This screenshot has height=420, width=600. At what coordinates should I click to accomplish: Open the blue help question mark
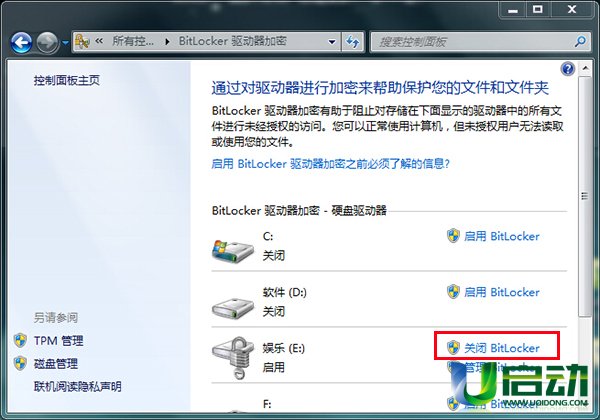(x=567, y=69)
